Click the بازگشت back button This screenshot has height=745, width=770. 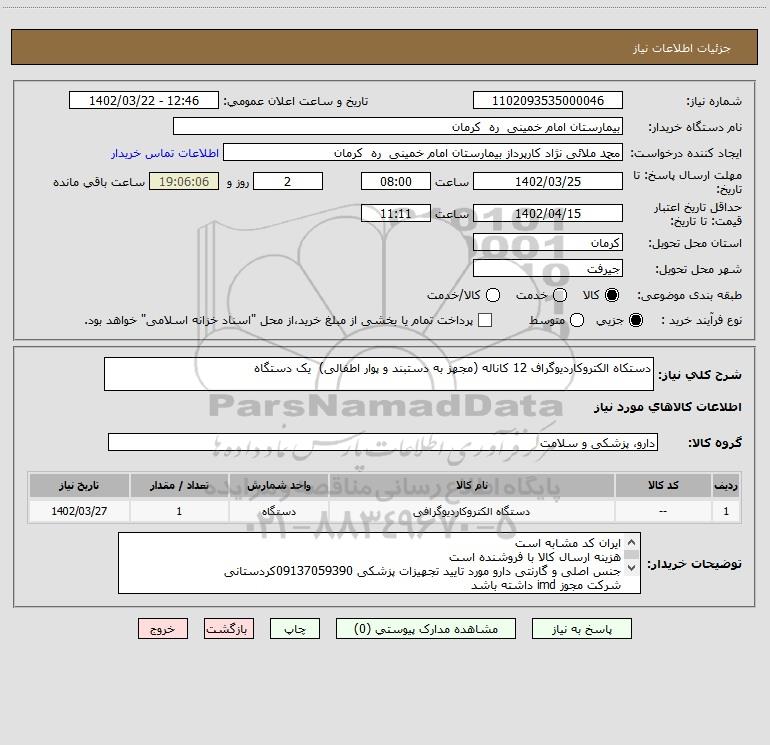229,629
